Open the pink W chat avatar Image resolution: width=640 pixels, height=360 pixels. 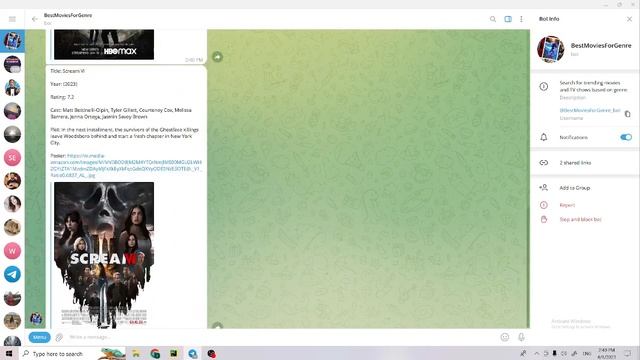[12, 251]
